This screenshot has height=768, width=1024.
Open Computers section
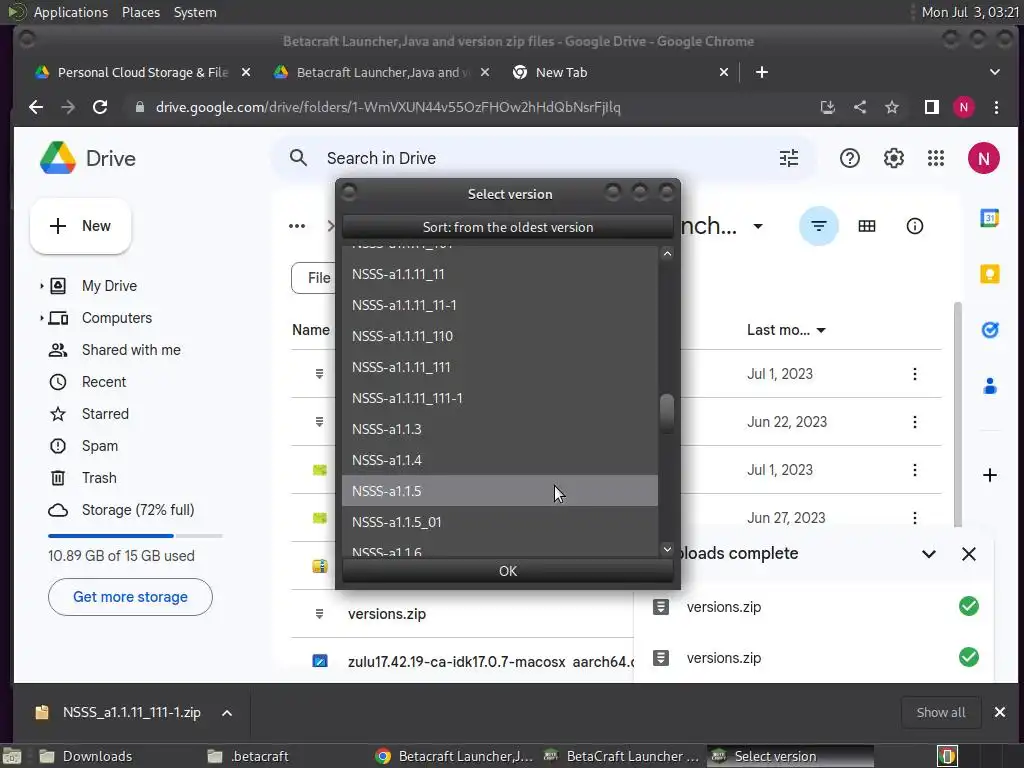pyautogui.click(x=116, y=318)
